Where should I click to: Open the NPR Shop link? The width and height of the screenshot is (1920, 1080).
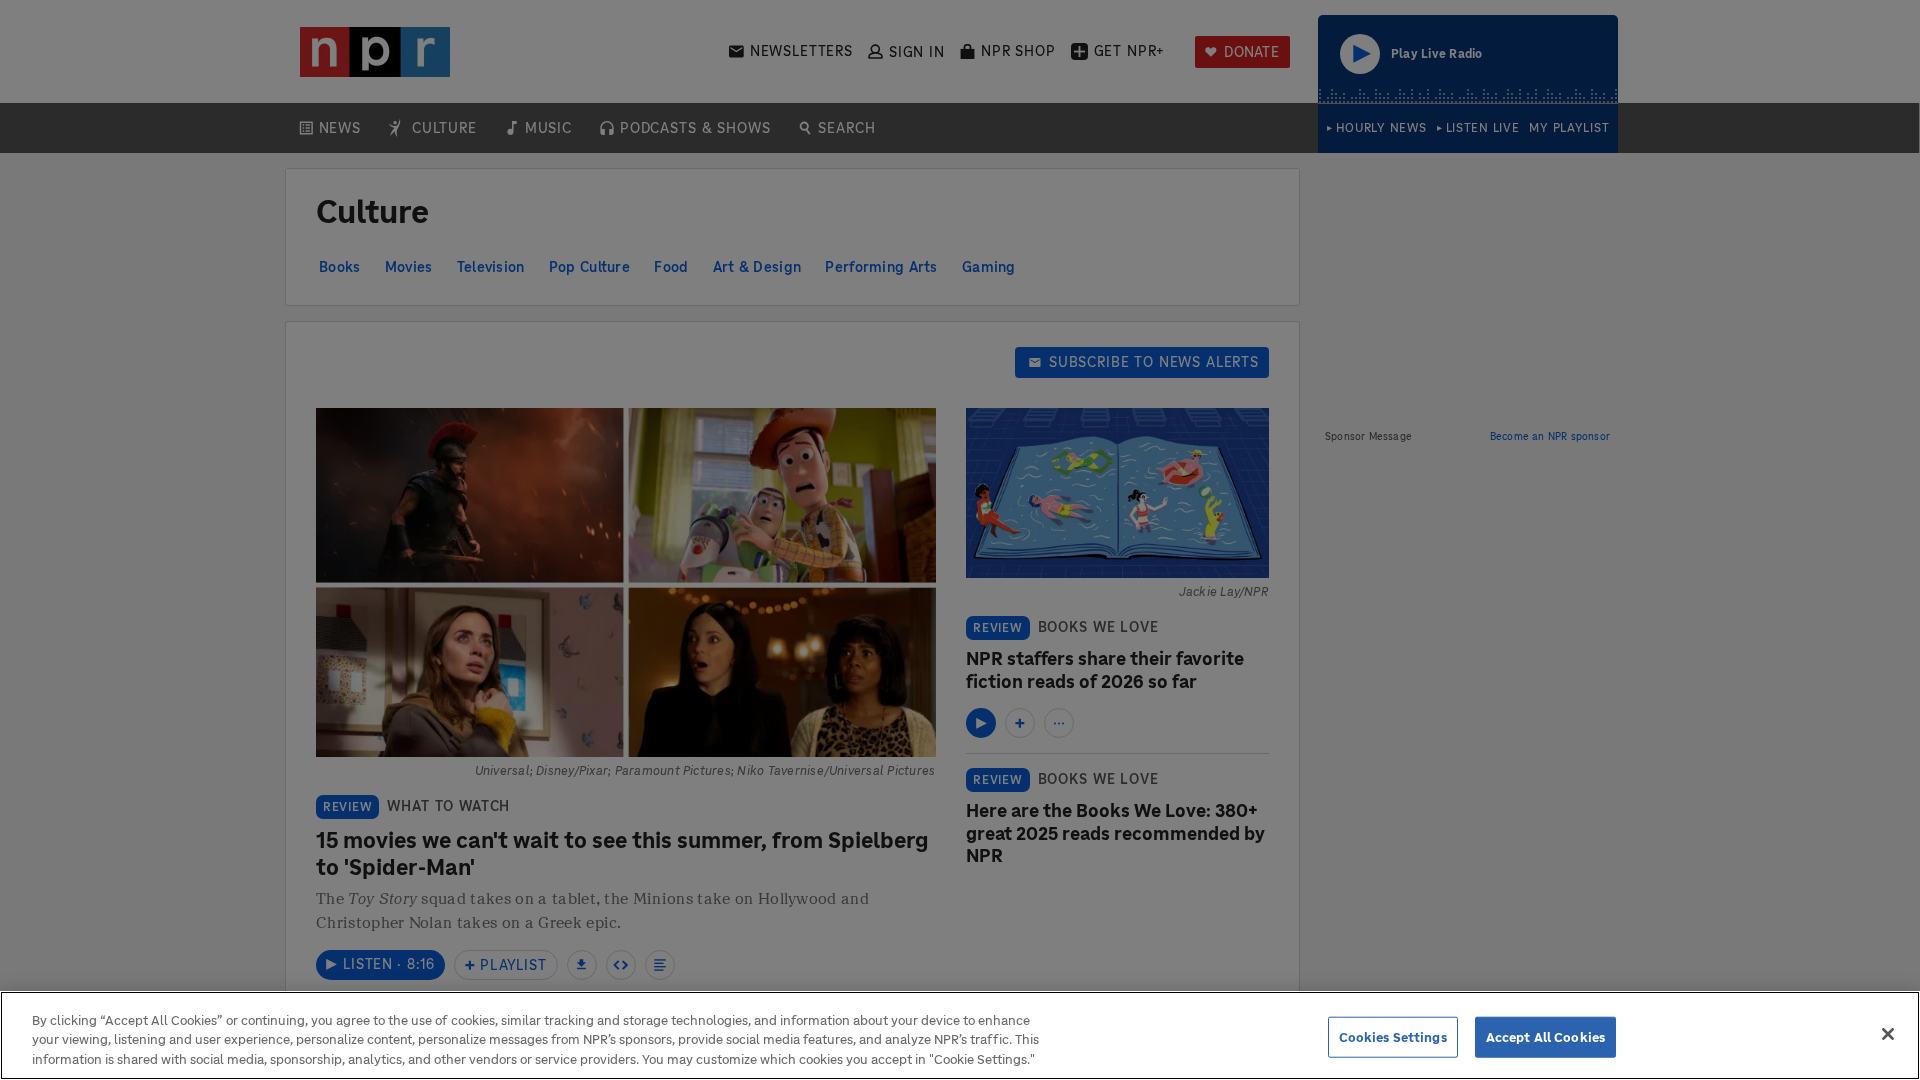pyautogui.click(x=1007, y=51)
